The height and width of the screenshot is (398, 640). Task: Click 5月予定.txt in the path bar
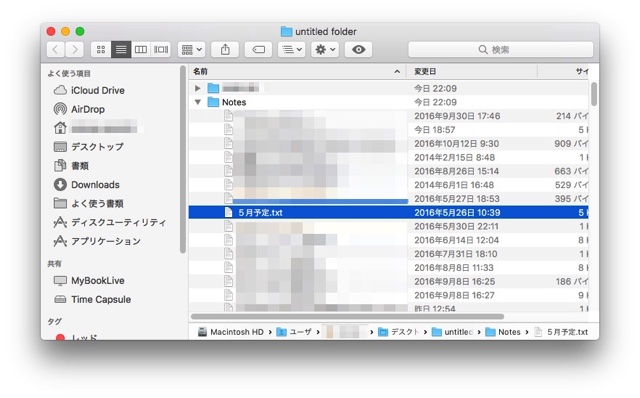click(561, 332)
